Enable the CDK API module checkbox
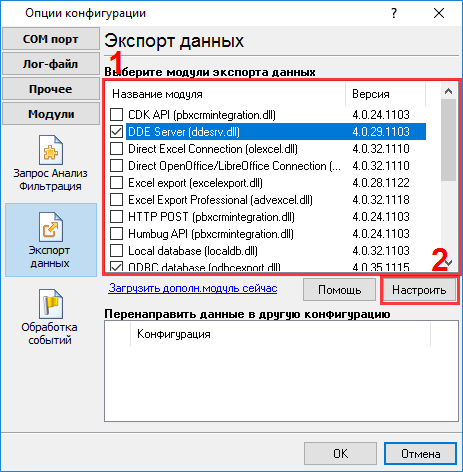The height and width of the screenshot is (472, 463). coord(116,115)
